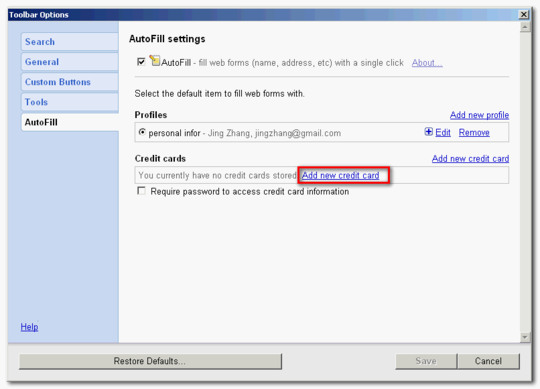
Task: Click Add new profile link
Action: 479,115
